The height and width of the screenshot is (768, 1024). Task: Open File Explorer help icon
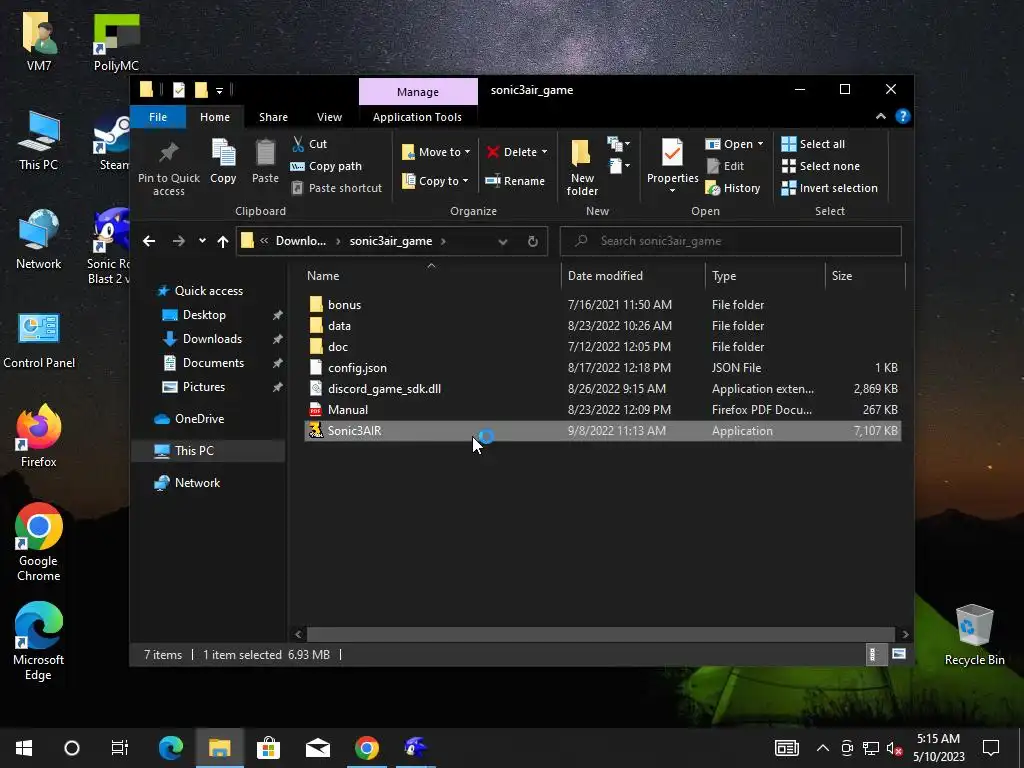[903, 116]
